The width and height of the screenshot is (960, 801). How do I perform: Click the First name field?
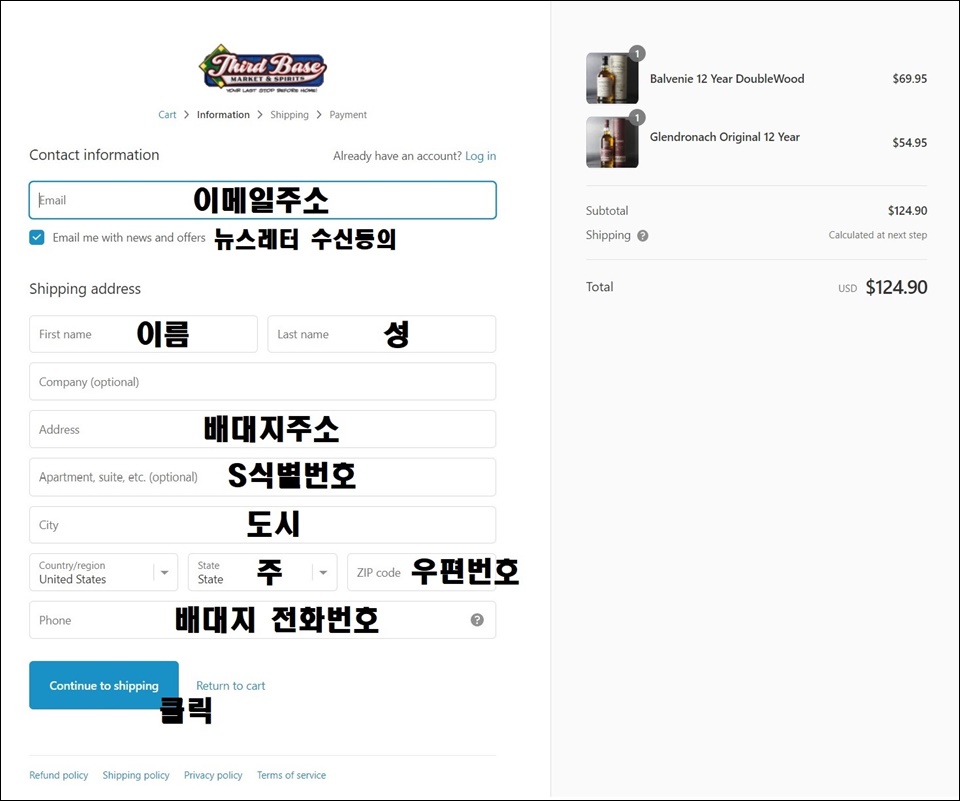[143, 334]
